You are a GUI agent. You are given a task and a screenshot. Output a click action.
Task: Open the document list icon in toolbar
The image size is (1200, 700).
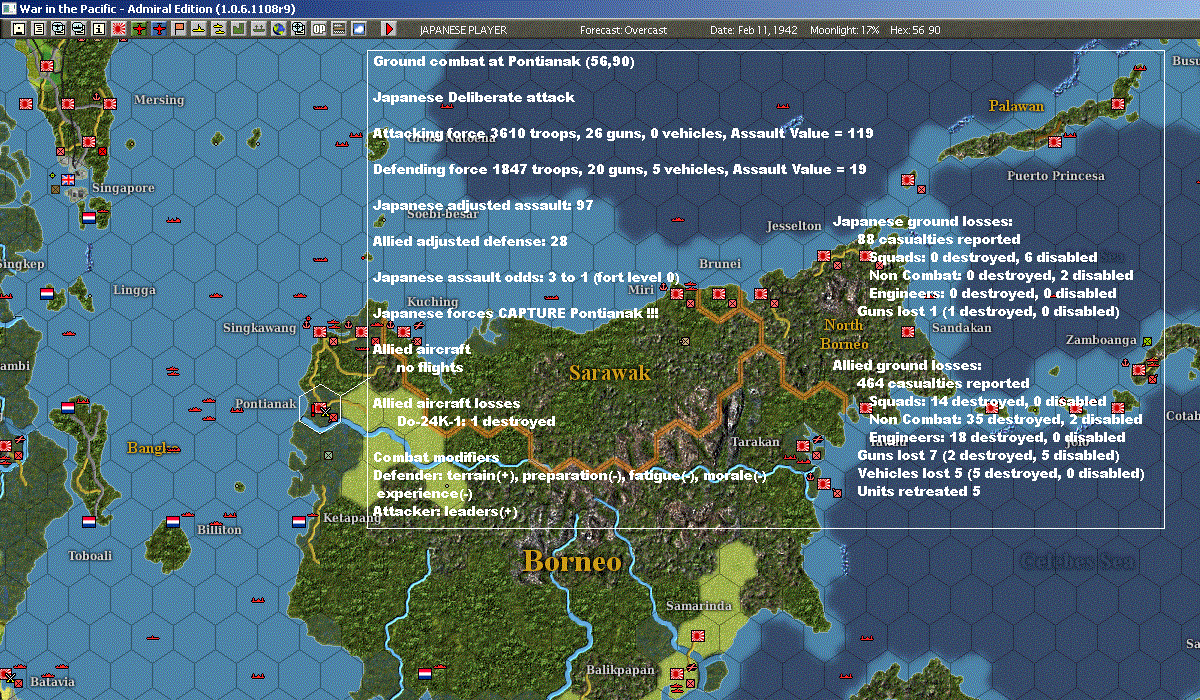pos(38,29)
